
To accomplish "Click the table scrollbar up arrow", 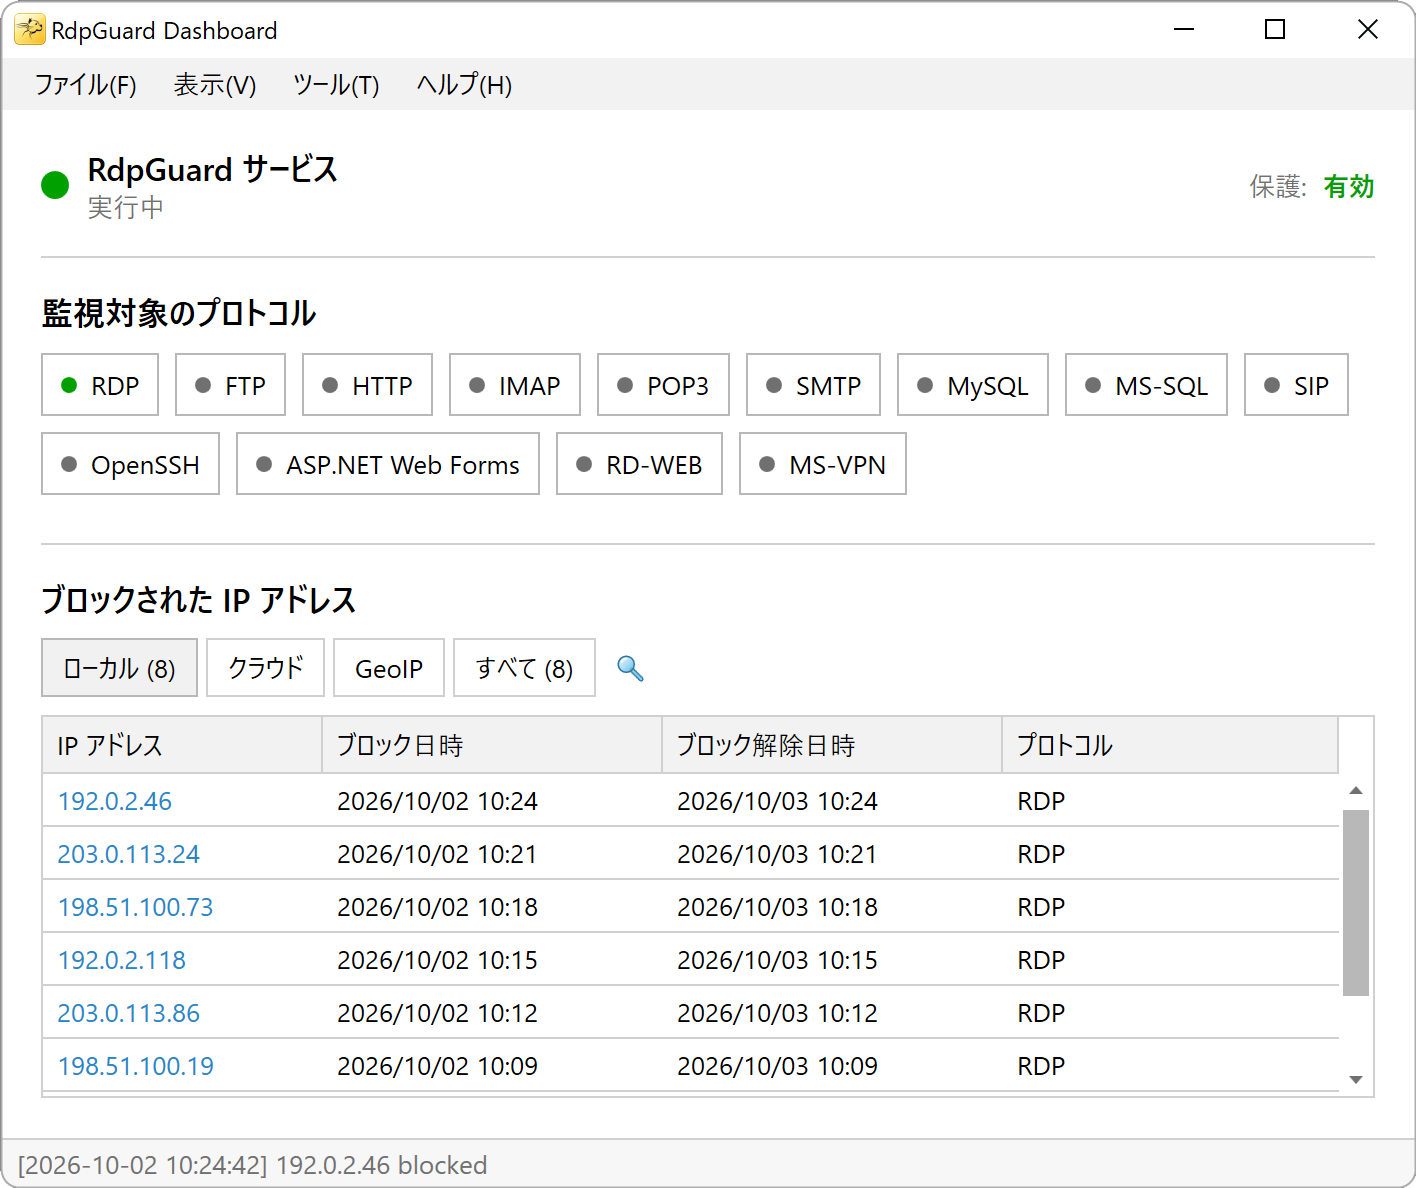I will coord(1356,790).
